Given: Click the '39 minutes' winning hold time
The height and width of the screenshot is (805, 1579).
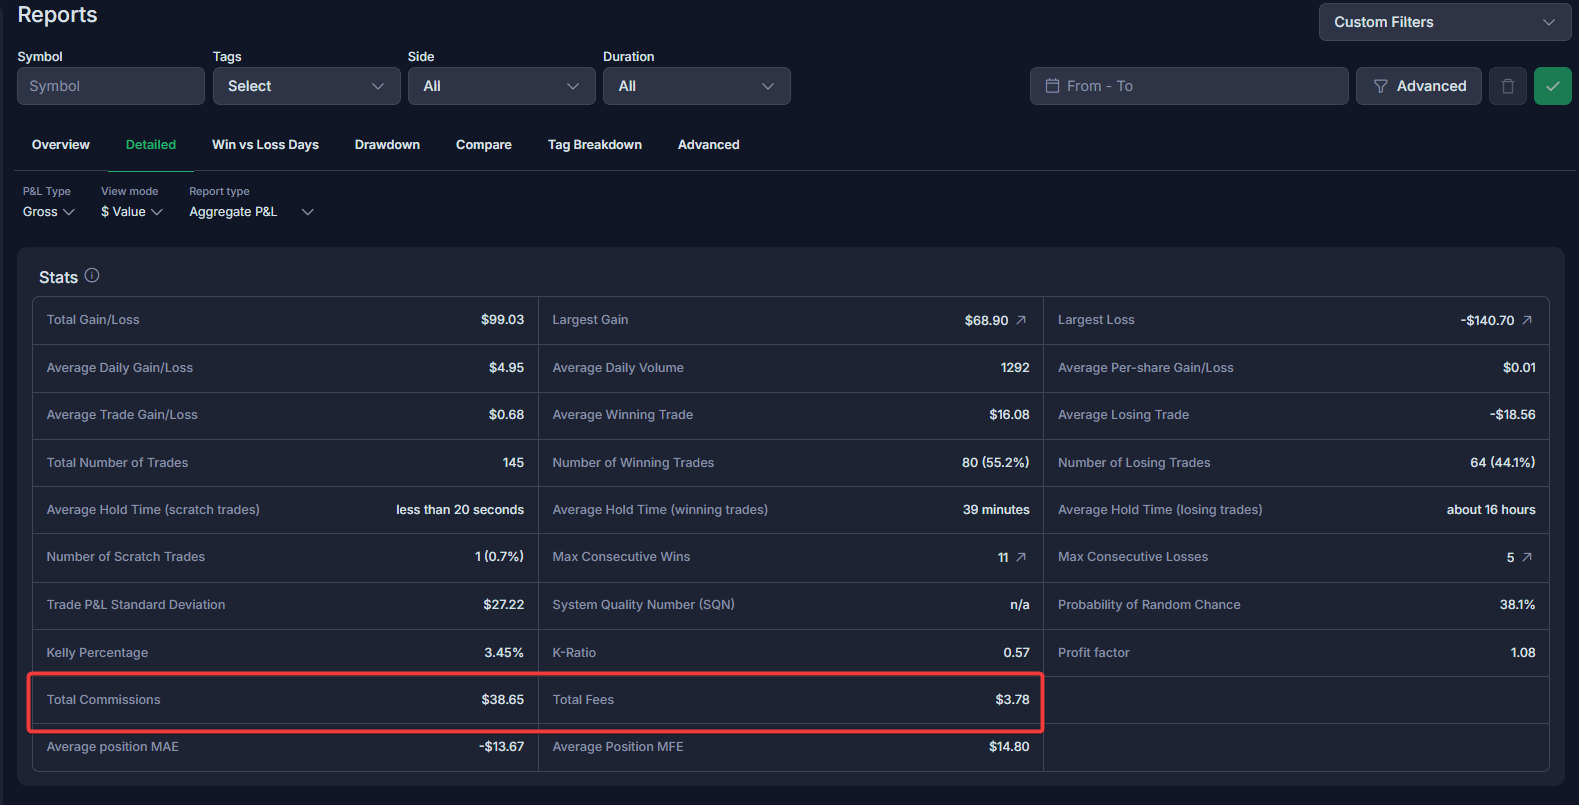Looking at the screenshot, I should pyautogui.click(x=996, y=510).
